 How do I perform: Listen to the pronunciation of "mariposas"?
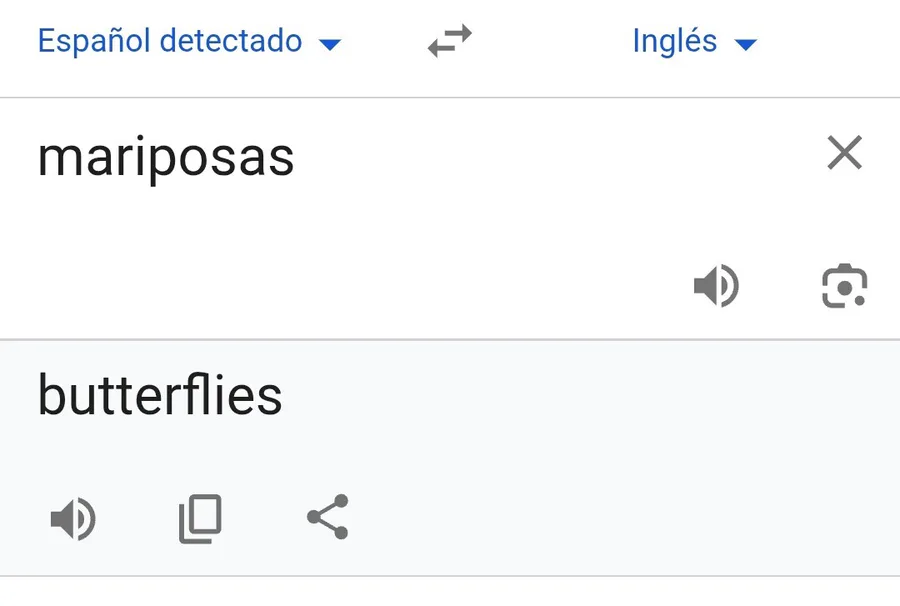(x=716, y=287)
